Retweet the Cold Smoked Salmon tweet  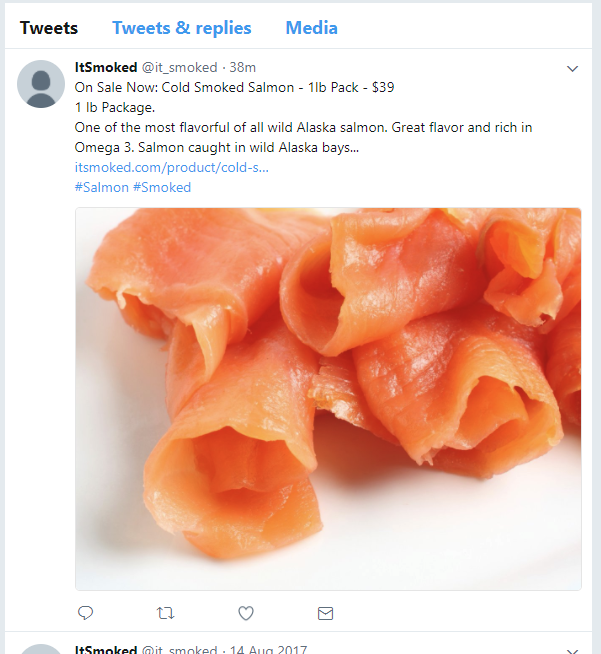[x=166, y=613]
